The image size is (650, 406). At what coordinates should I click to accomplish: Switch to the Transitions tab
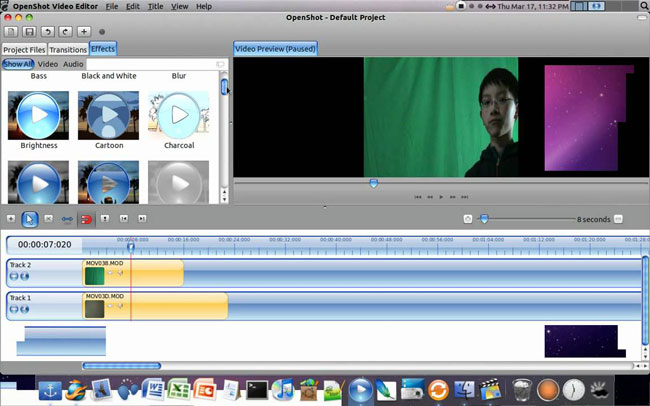tap(68, 49)
